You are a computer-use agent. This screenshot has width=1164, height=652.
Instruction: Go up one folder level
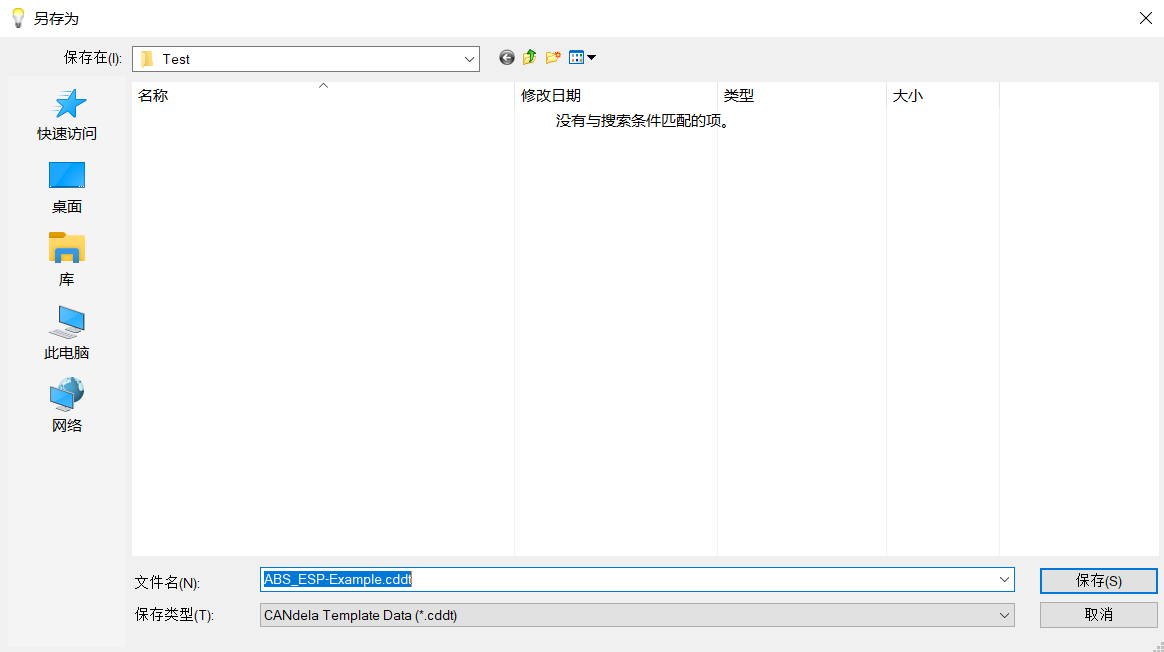(529, 58)
